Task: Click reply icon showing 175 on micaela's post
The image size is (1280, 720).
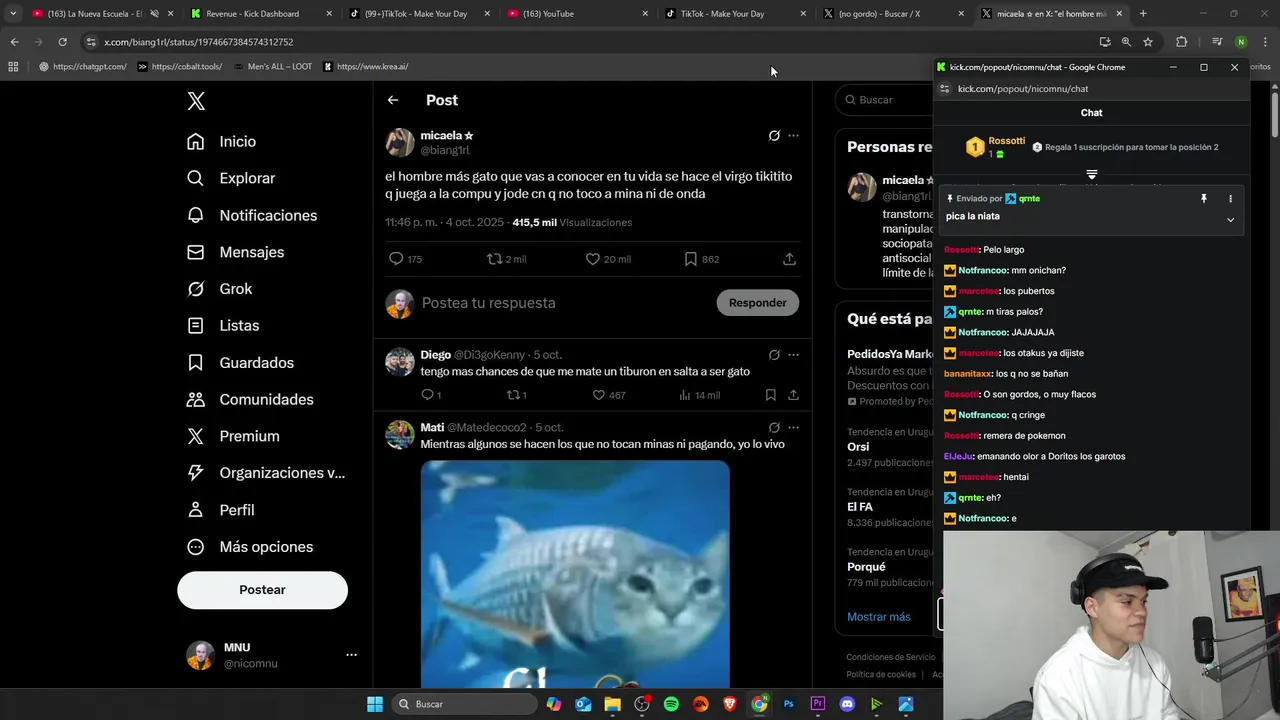Action: (x=405, y=259)
